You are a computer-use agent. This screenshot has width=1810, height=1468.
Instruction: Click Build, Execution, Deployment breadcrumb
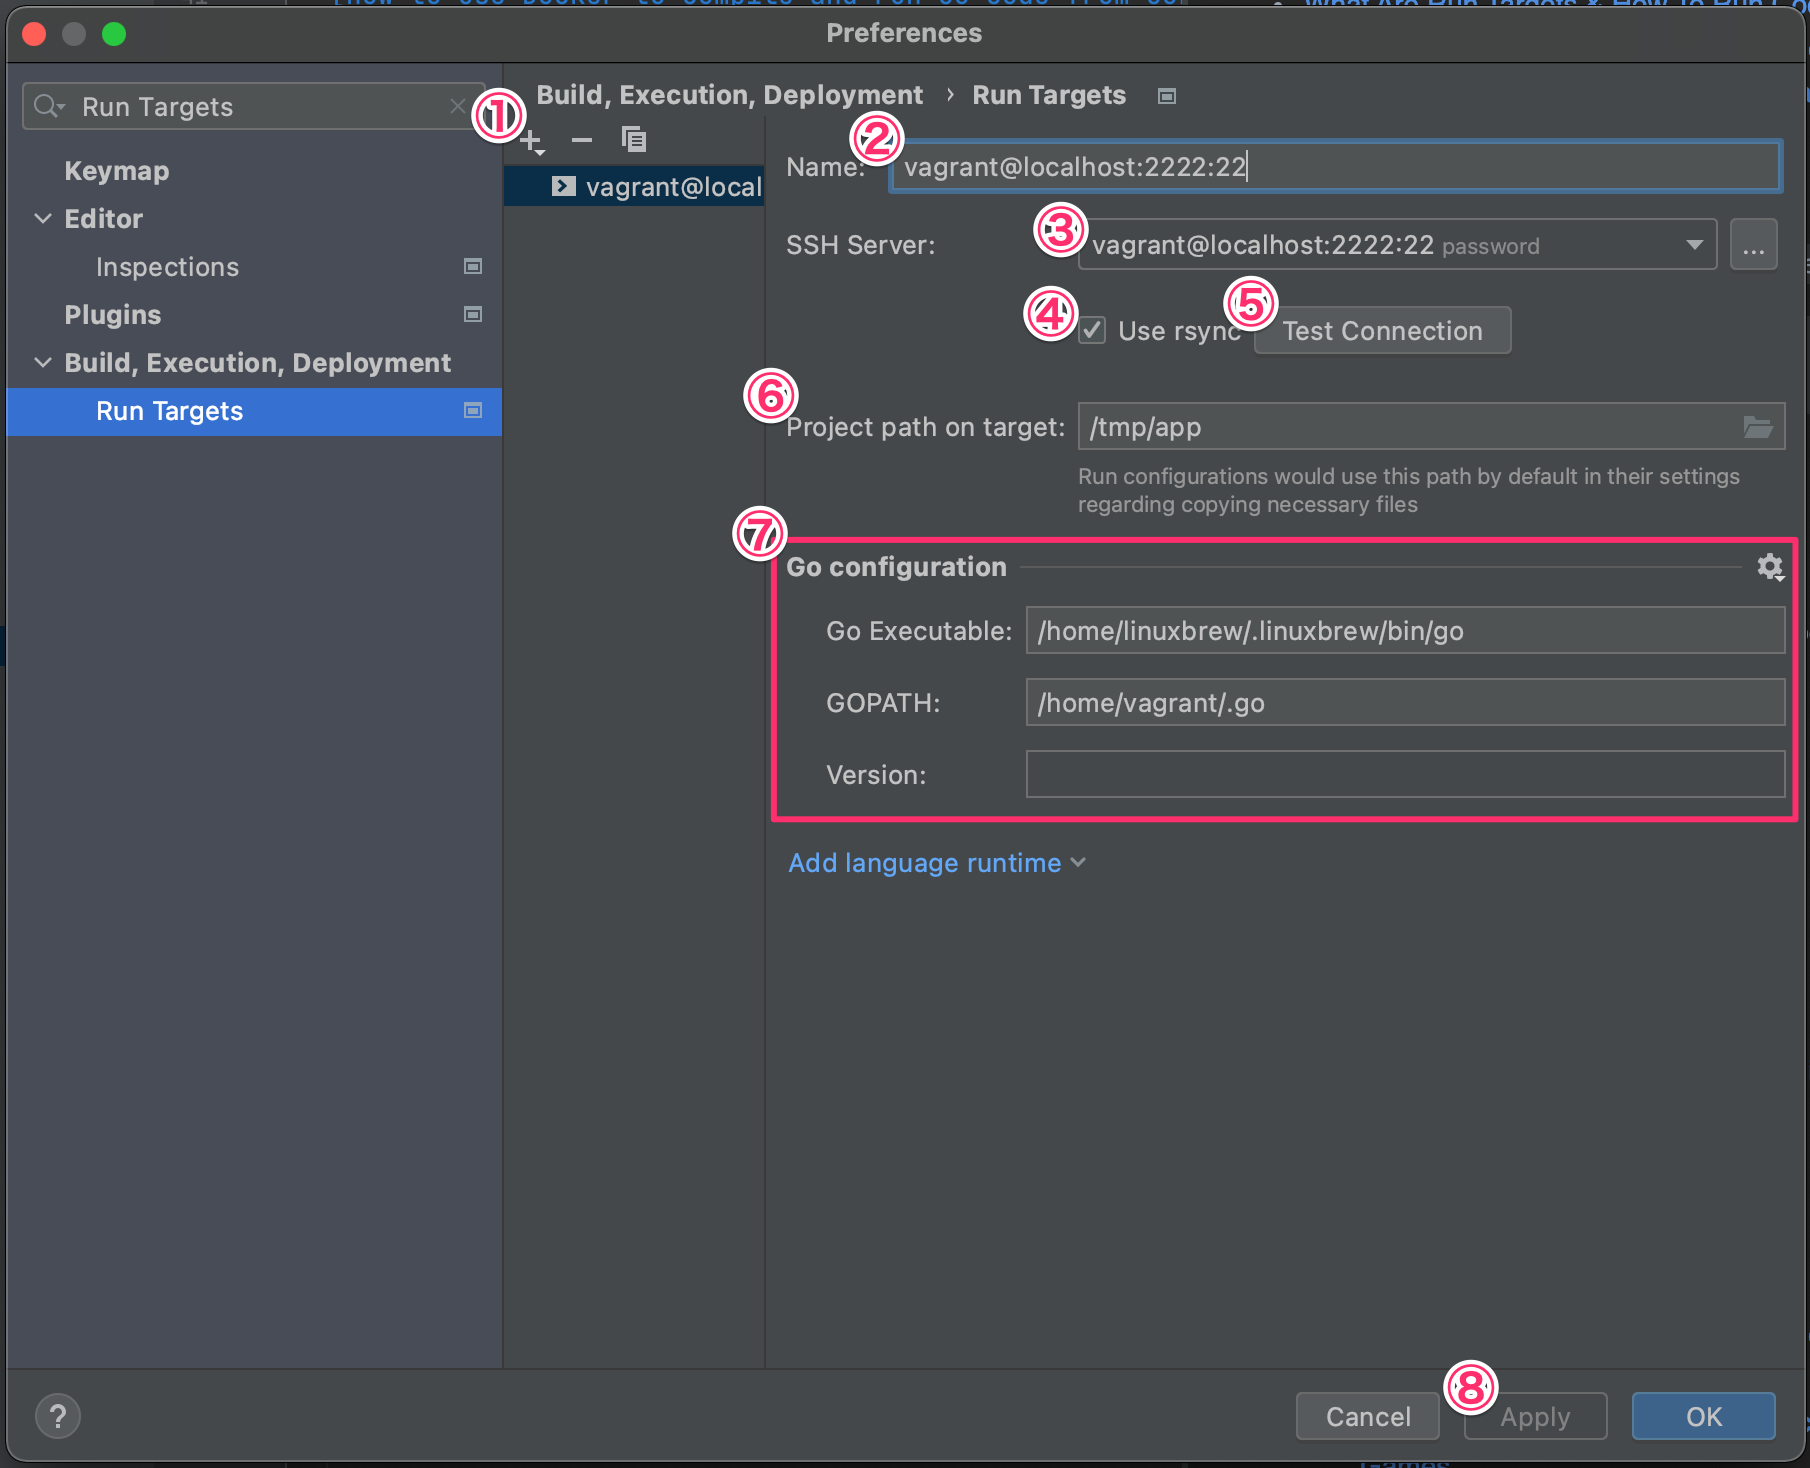(x=729, y=95)
